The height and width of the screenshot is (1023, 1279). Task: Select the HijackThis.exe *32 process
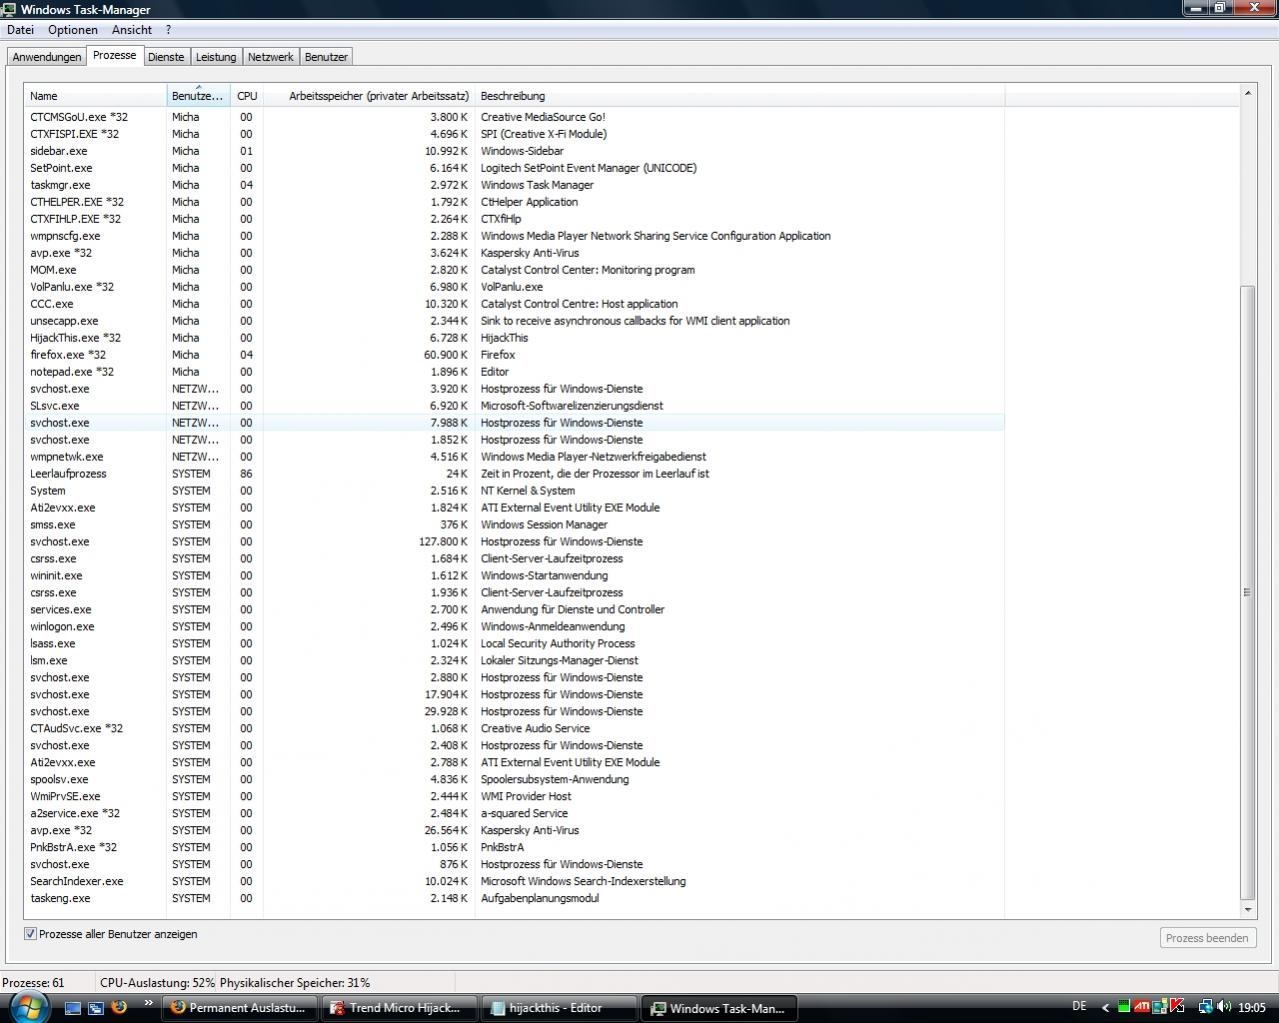click(514, 338)
